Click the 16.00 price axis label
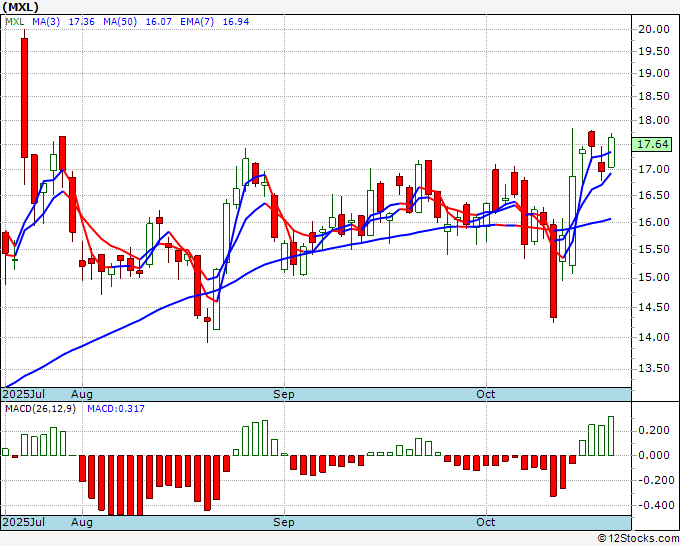The height and width of the screenshot is (546, 680). pos(654,222)
